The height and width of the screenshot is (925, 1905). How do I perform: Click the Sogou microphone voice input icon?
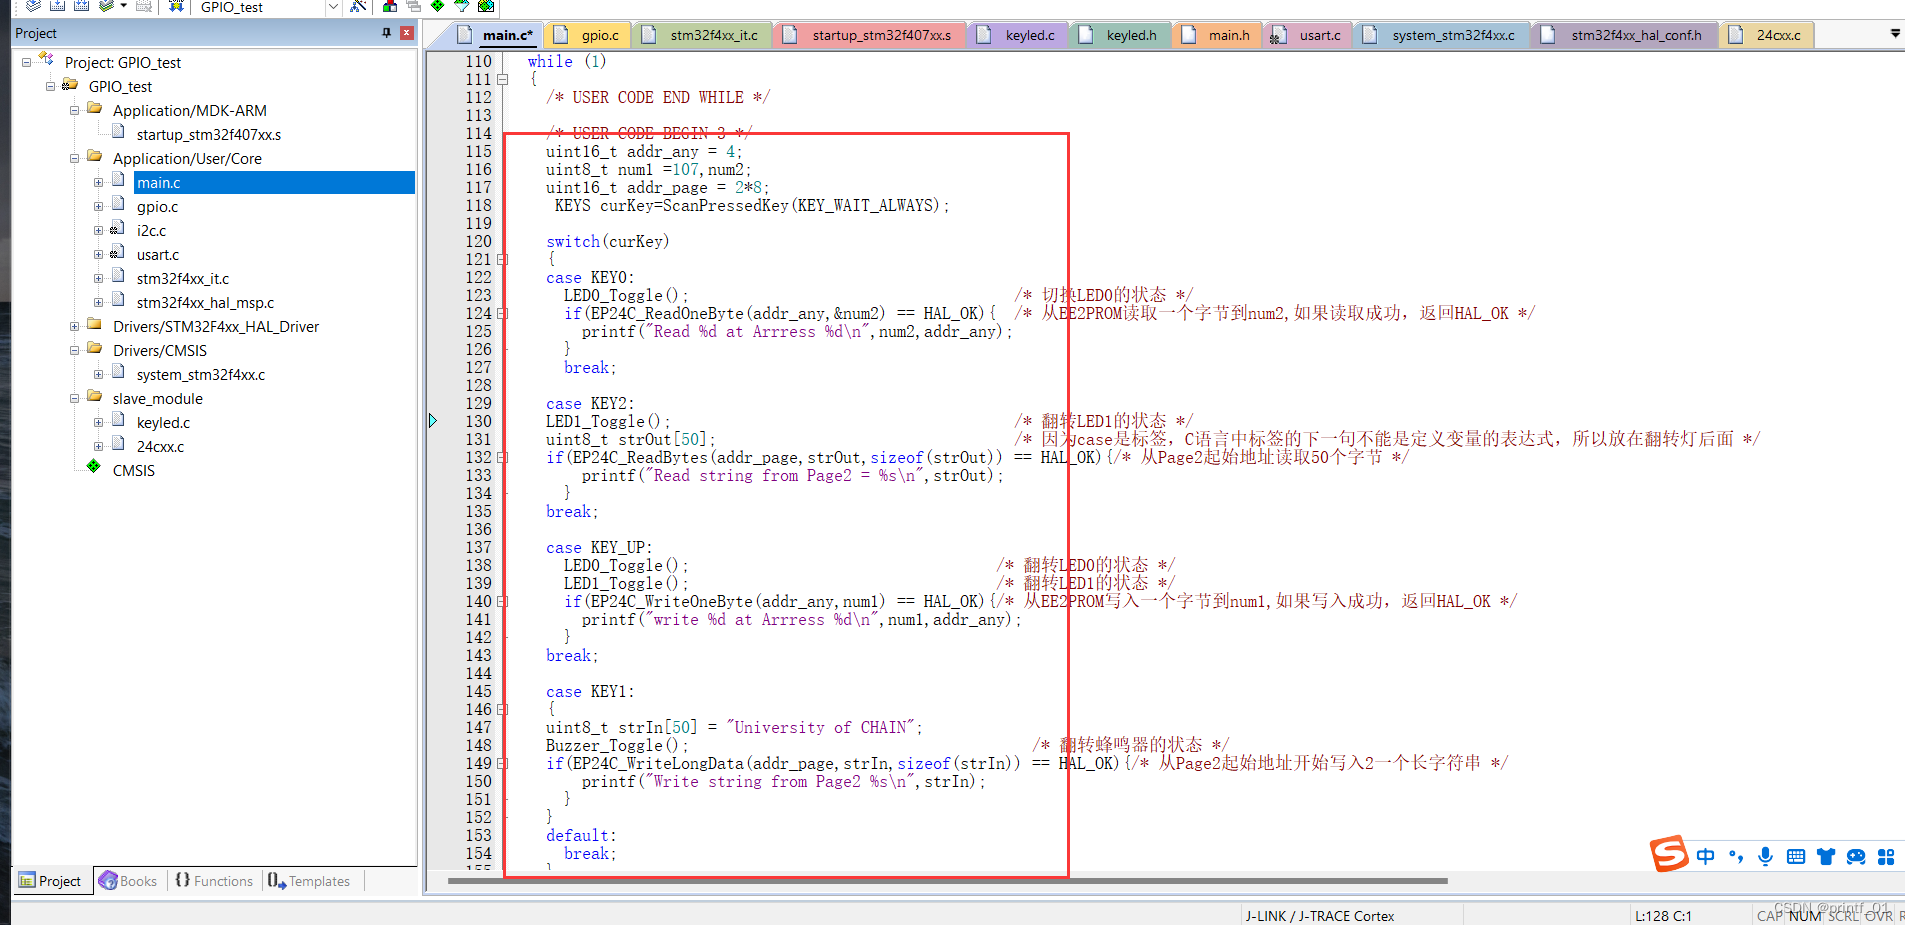click(x=1766, y=856)
